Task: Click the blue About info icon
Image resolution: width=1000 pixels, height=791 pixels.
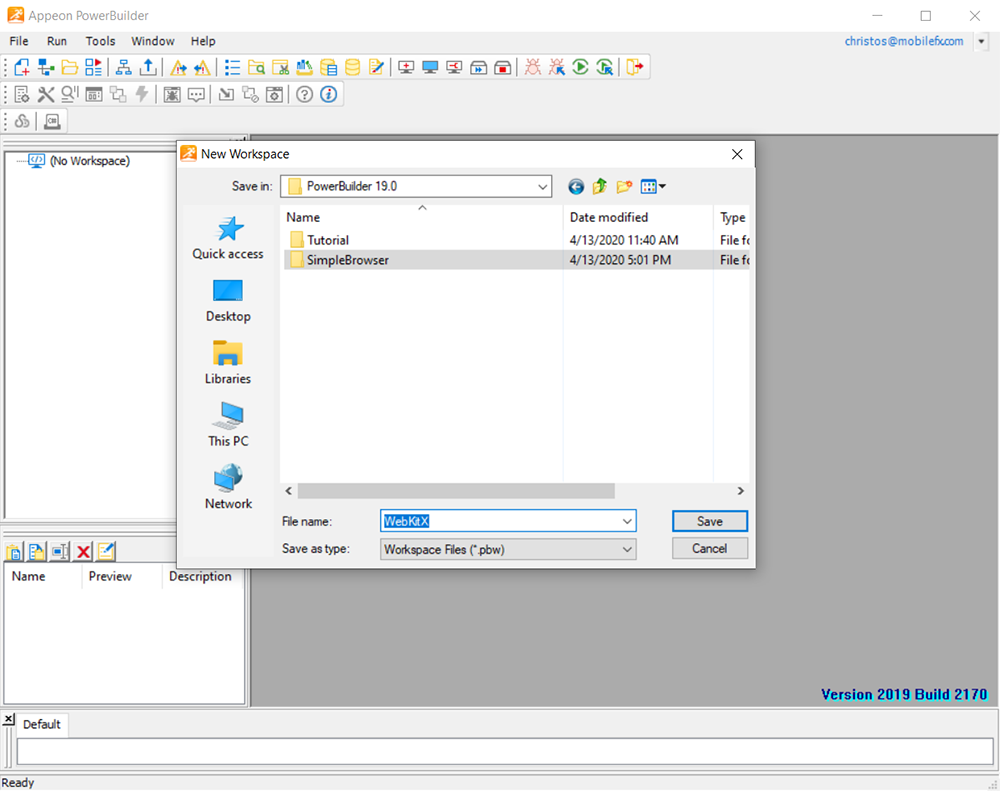Action: pyautogui.click(x=328, y=94)
